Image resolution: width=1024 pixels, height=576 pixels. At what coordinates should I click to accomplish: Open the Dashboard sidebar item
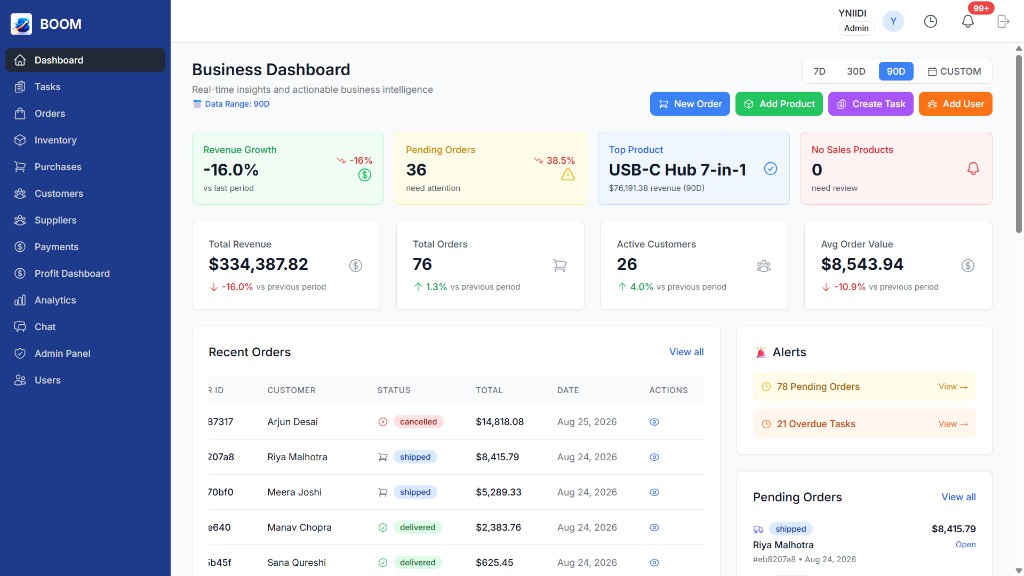coord(85,60)
